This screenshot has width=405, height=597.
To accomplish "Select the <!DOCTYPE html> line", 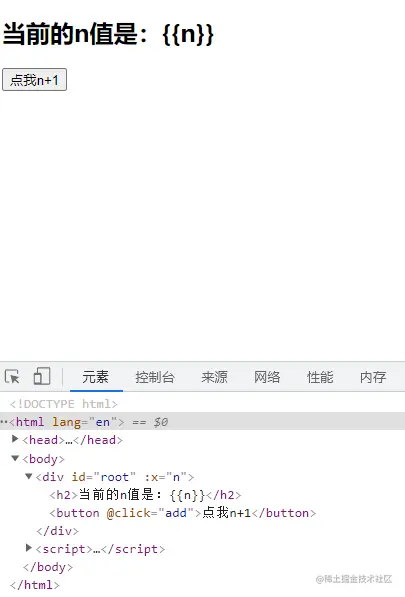I will pos(64,404).
